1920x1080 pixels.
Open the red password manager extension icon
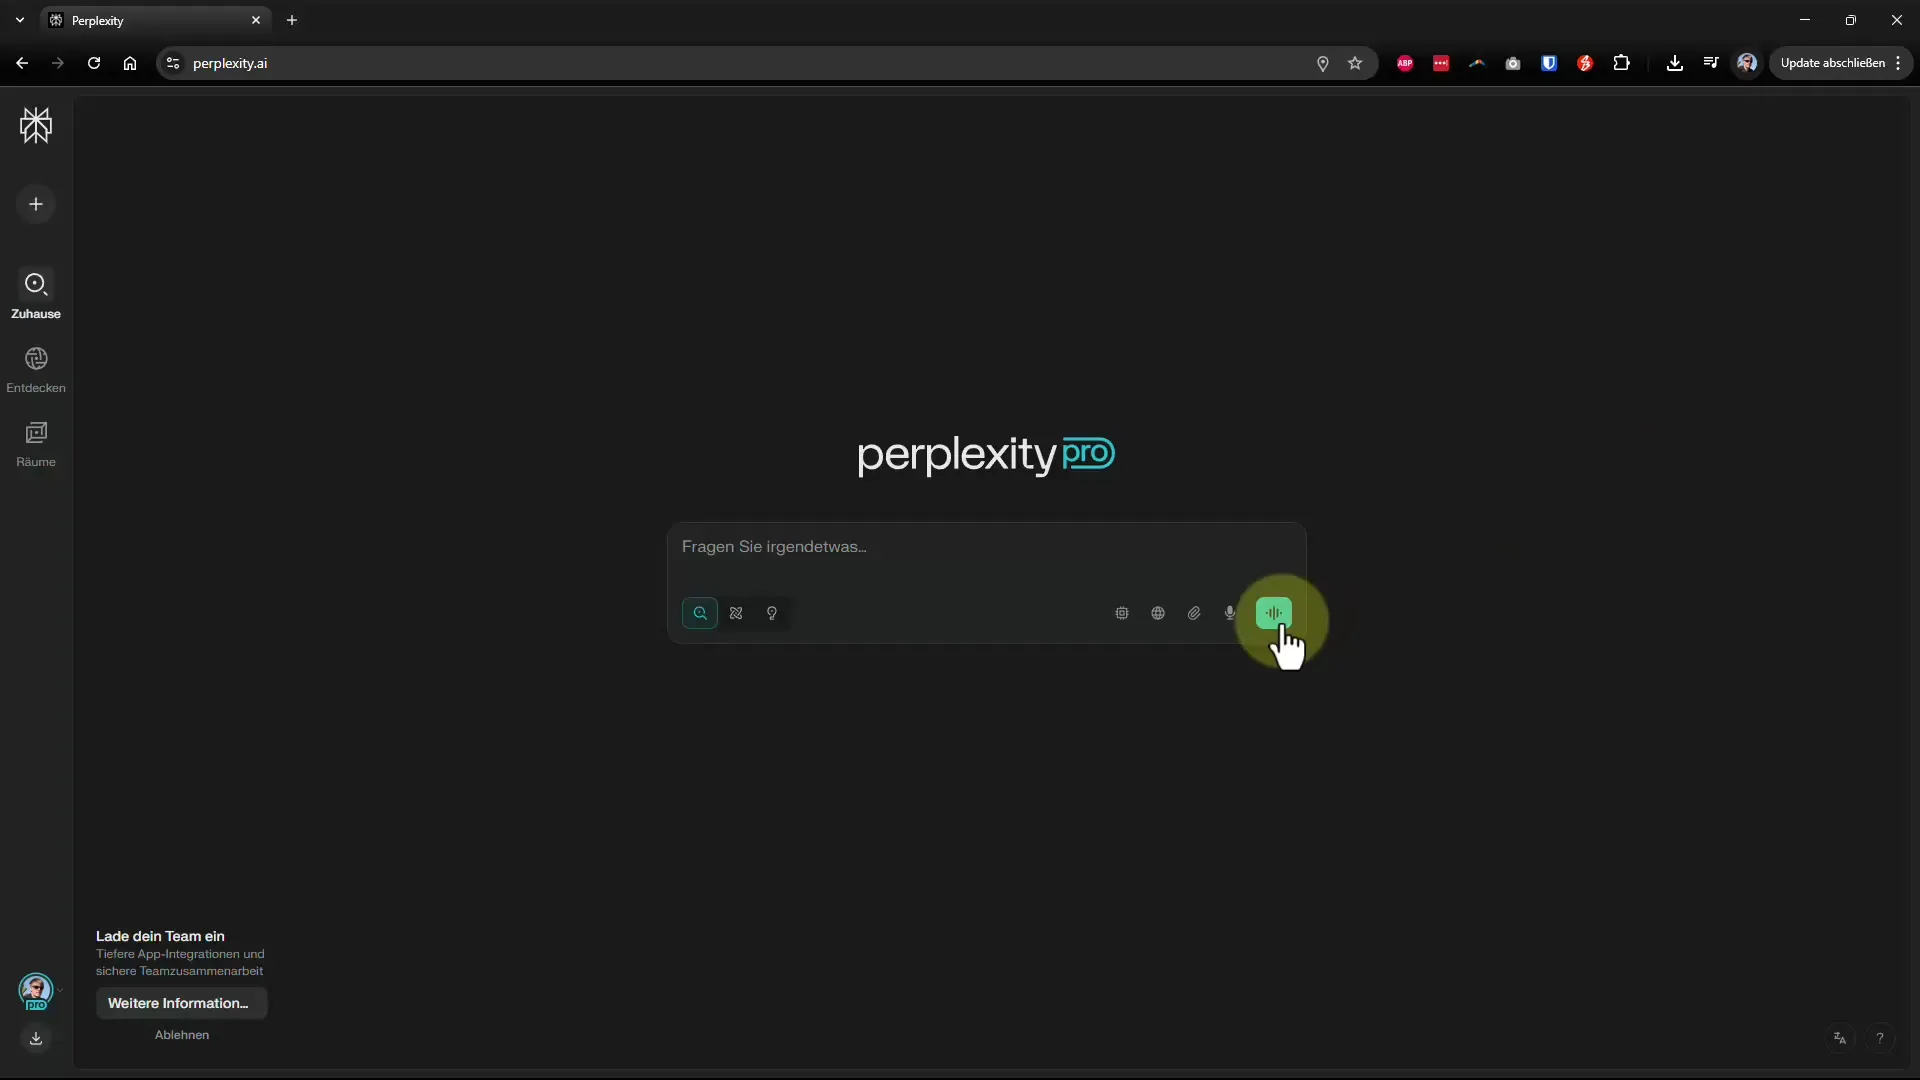(x=1441, y=63)
